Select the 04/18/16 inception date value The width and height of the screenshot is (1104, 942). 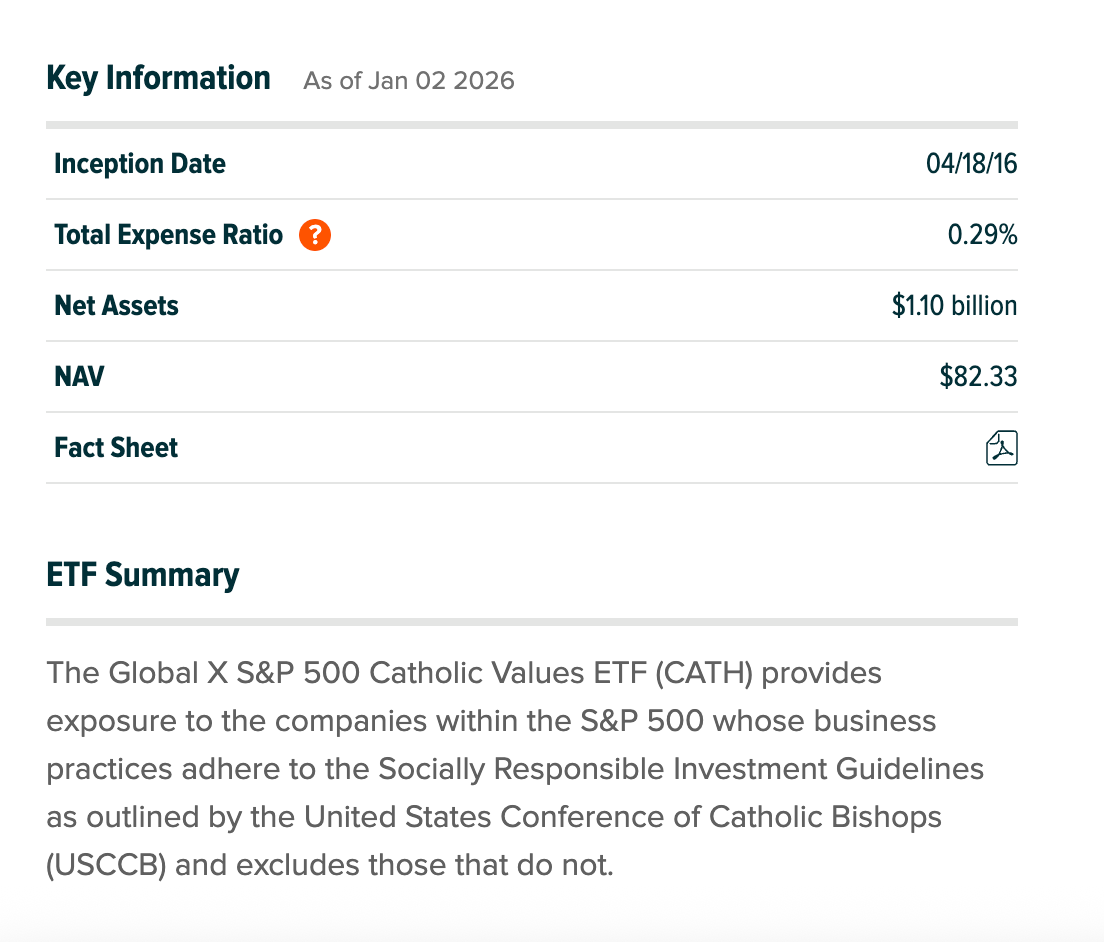coord(971,163)
